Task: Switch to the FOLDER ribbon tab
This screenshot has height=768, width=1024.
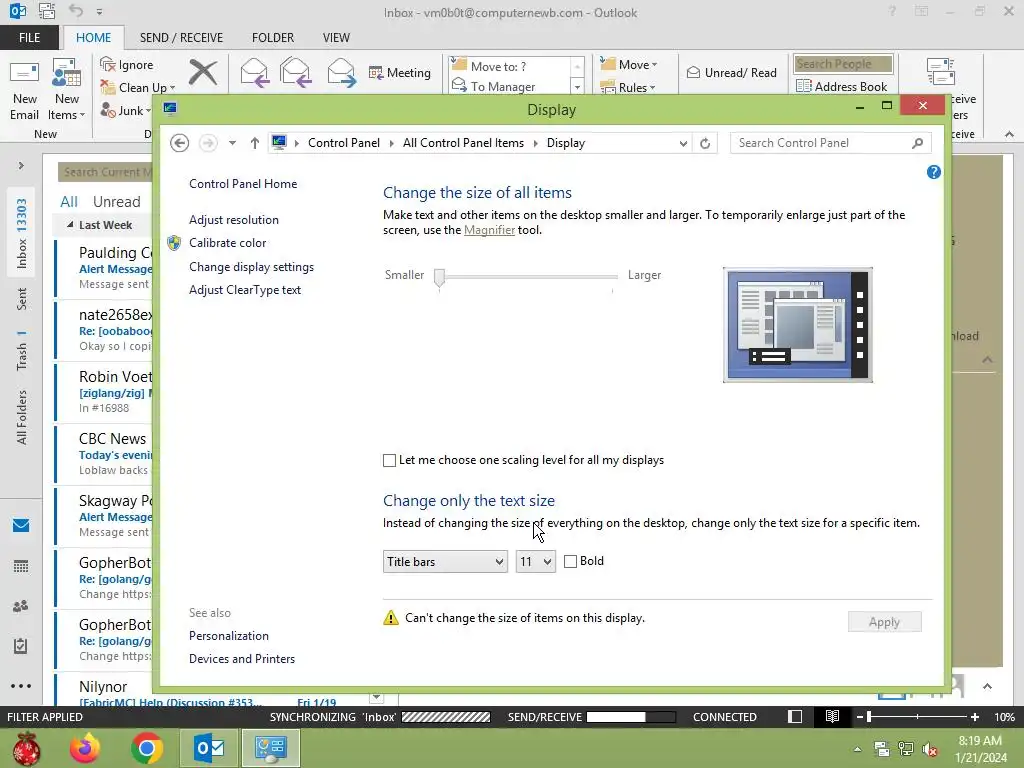Action: [x=273, y=37]
